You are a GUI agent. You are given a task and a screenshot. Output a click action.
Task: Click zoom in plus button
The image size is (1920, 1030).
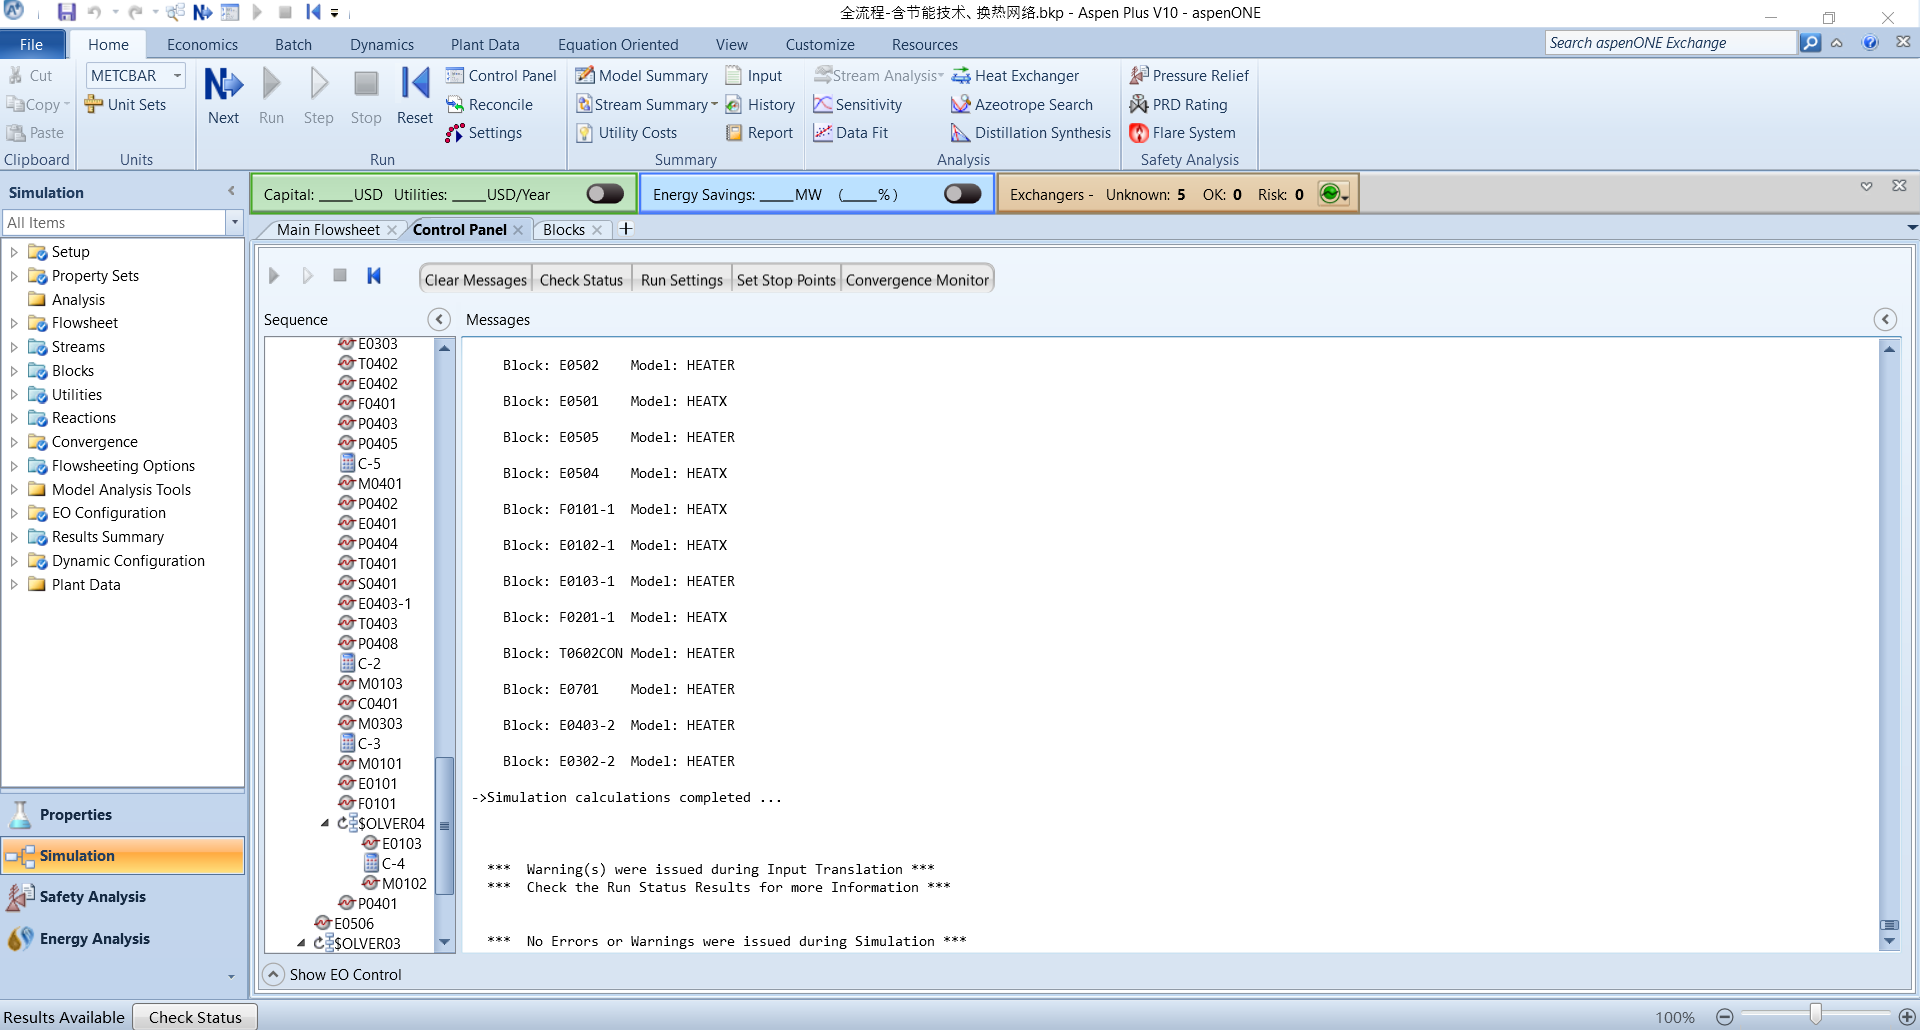[x=1907, y=1017]
